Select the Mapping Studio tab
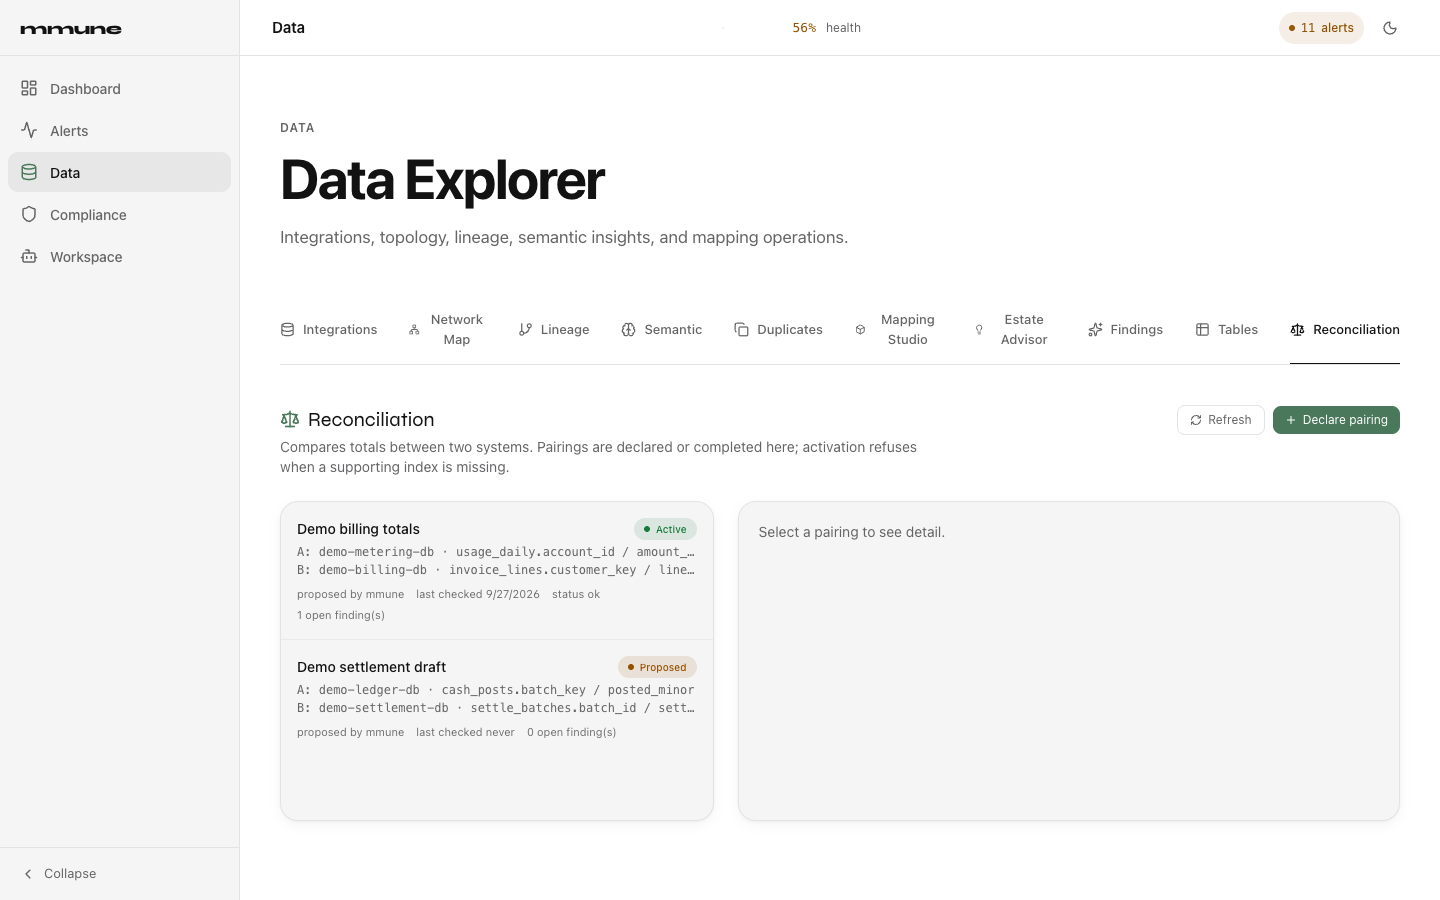Screen dimensions: 1440x900 (895, 330)
